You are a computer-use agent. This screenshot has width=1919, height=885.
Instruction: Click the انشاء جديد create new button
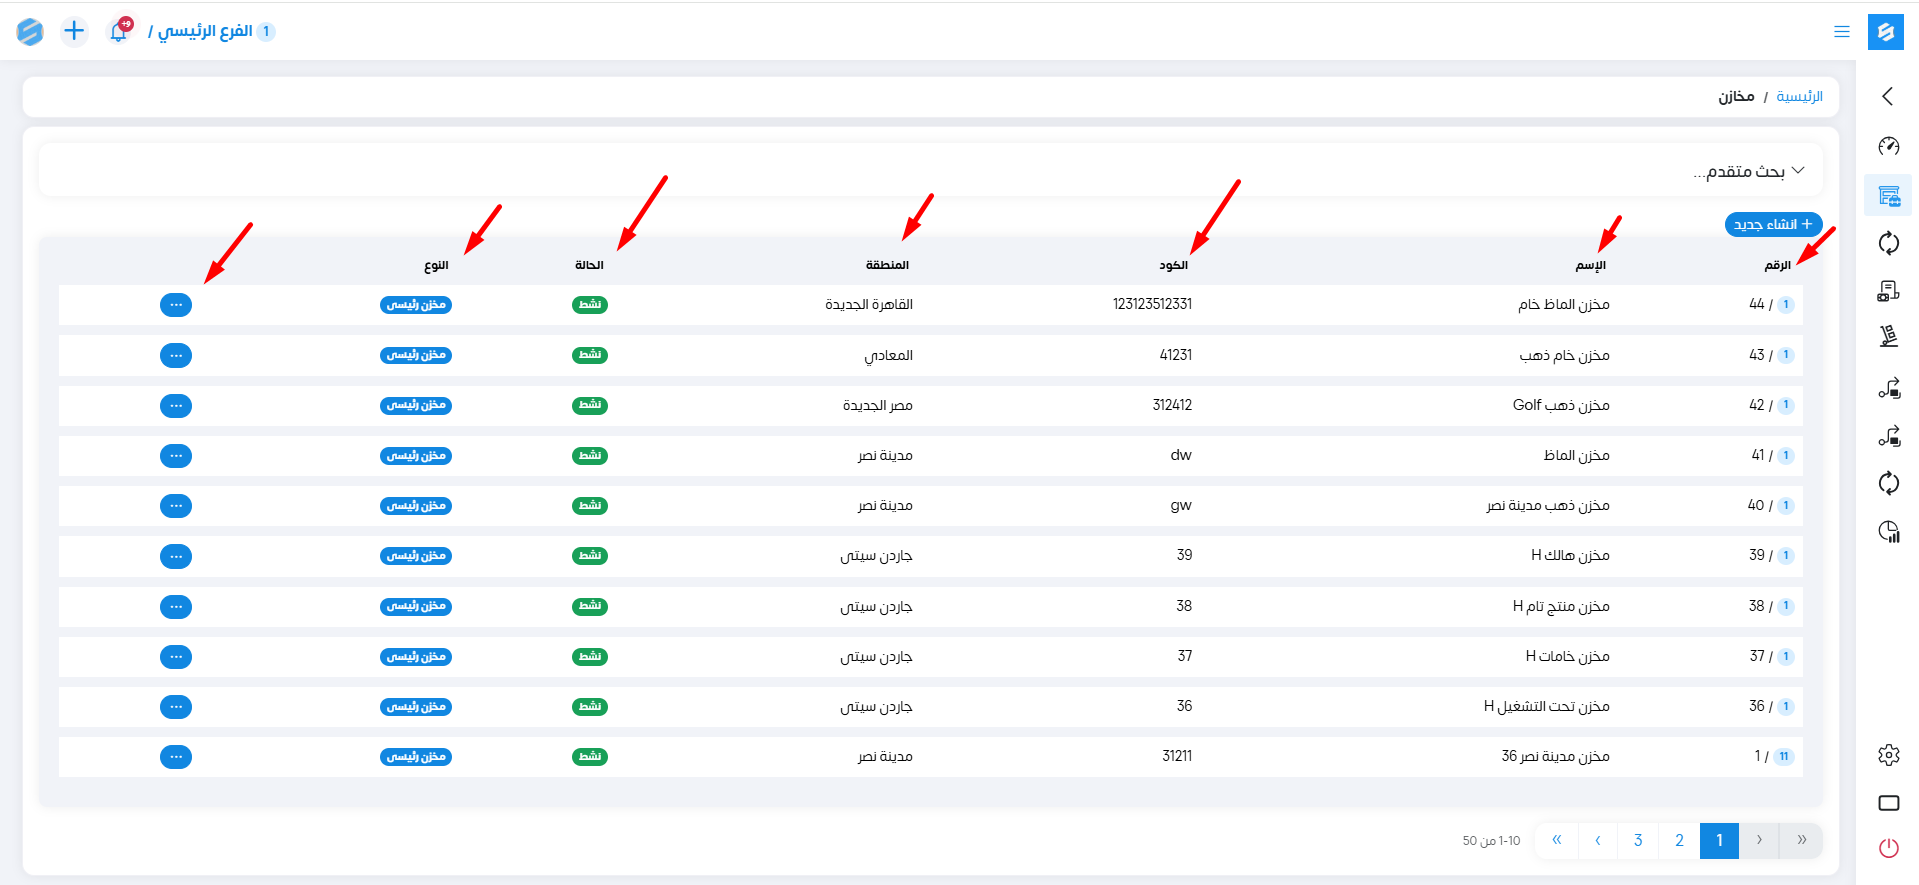(x=1773, y=225)
